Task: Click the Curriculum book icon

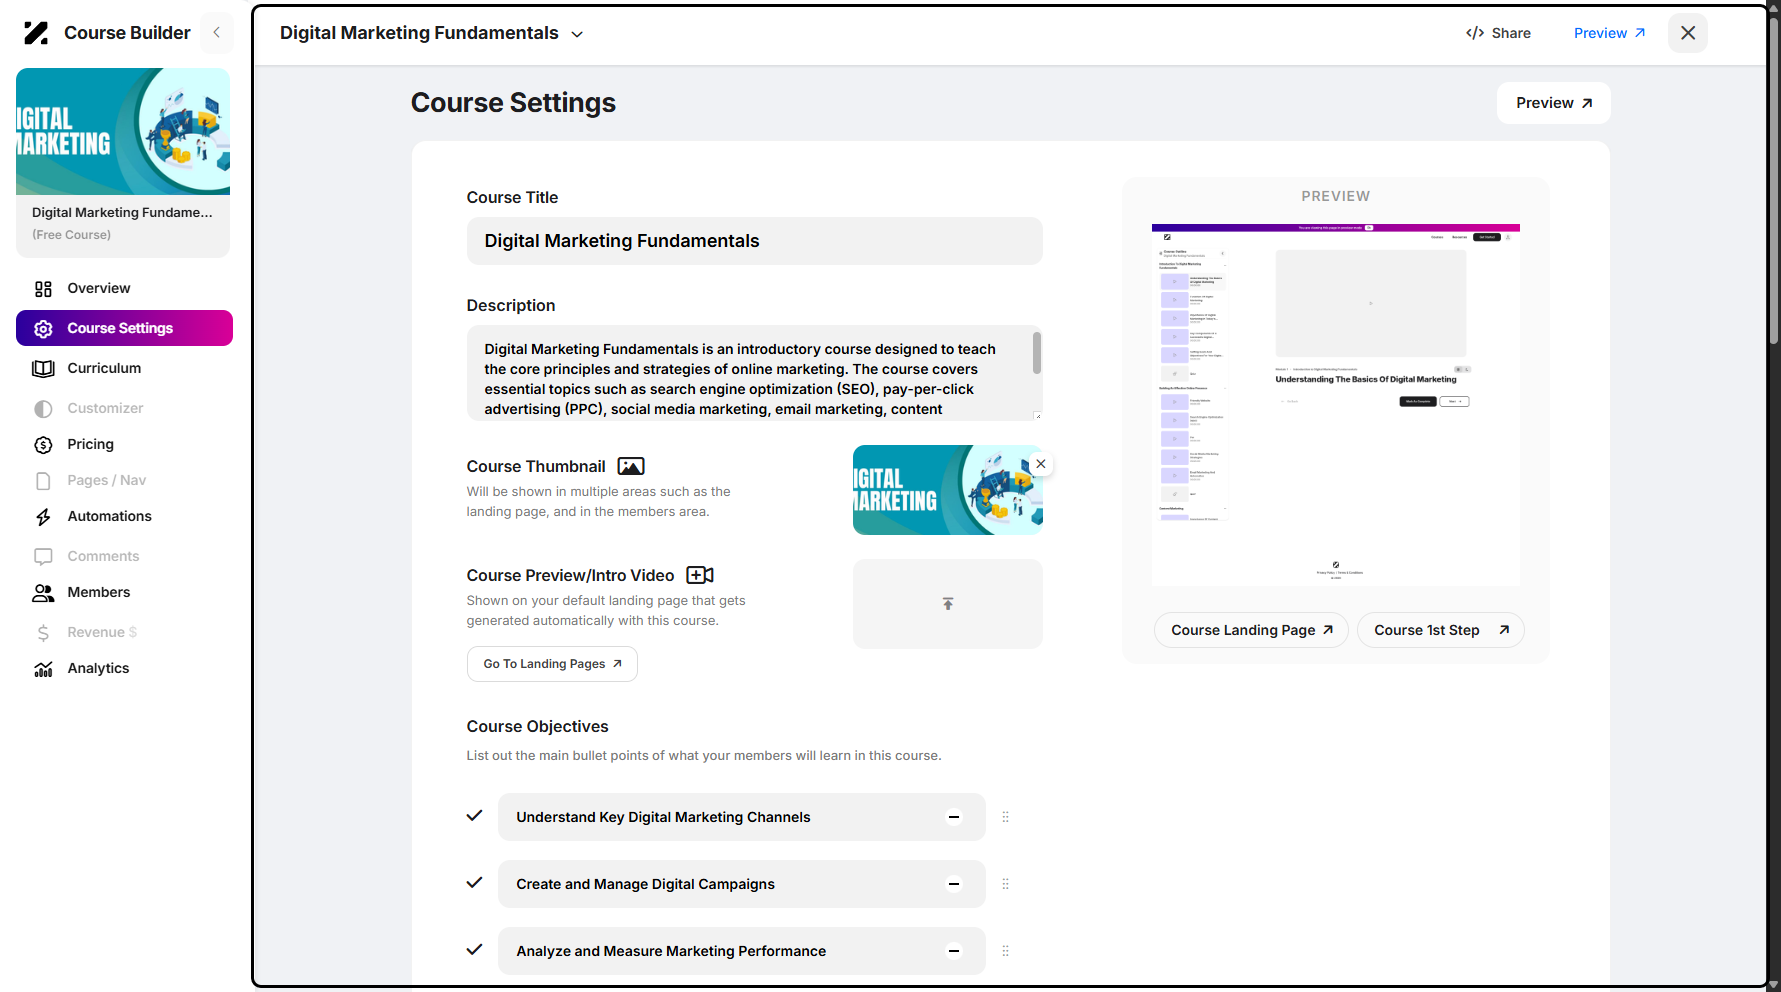Action: pos(43,369)
